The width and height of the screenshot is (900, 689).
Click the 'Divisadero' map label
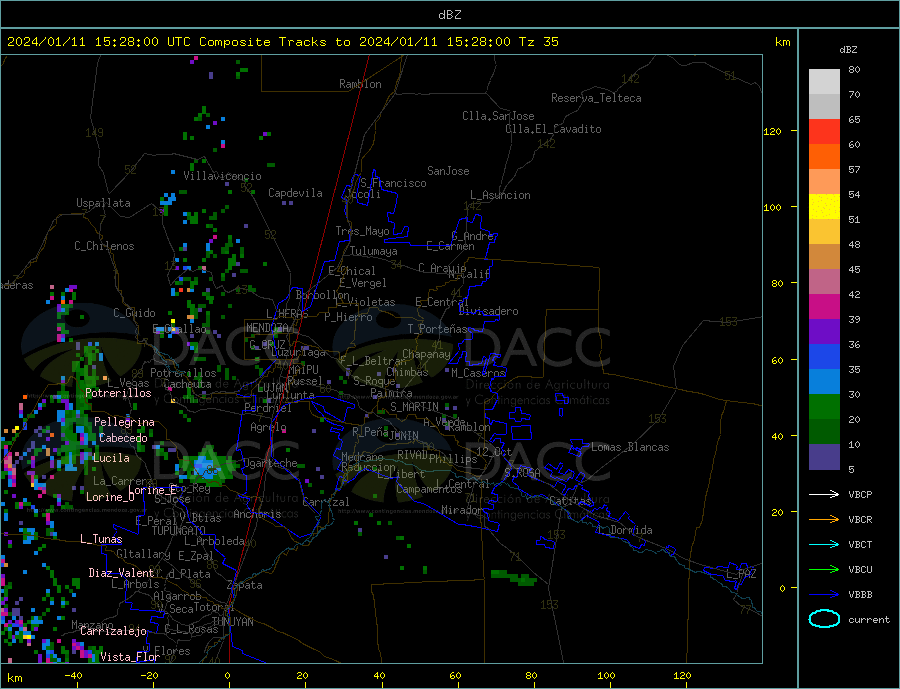[488, 311]
